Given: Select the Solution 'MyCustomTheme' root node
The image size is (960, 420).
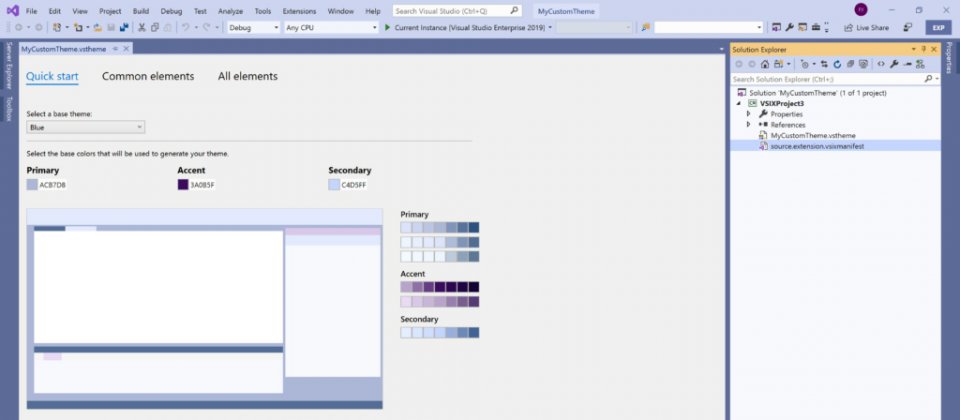Looking at the screenshot, I should tap(817, 93).
